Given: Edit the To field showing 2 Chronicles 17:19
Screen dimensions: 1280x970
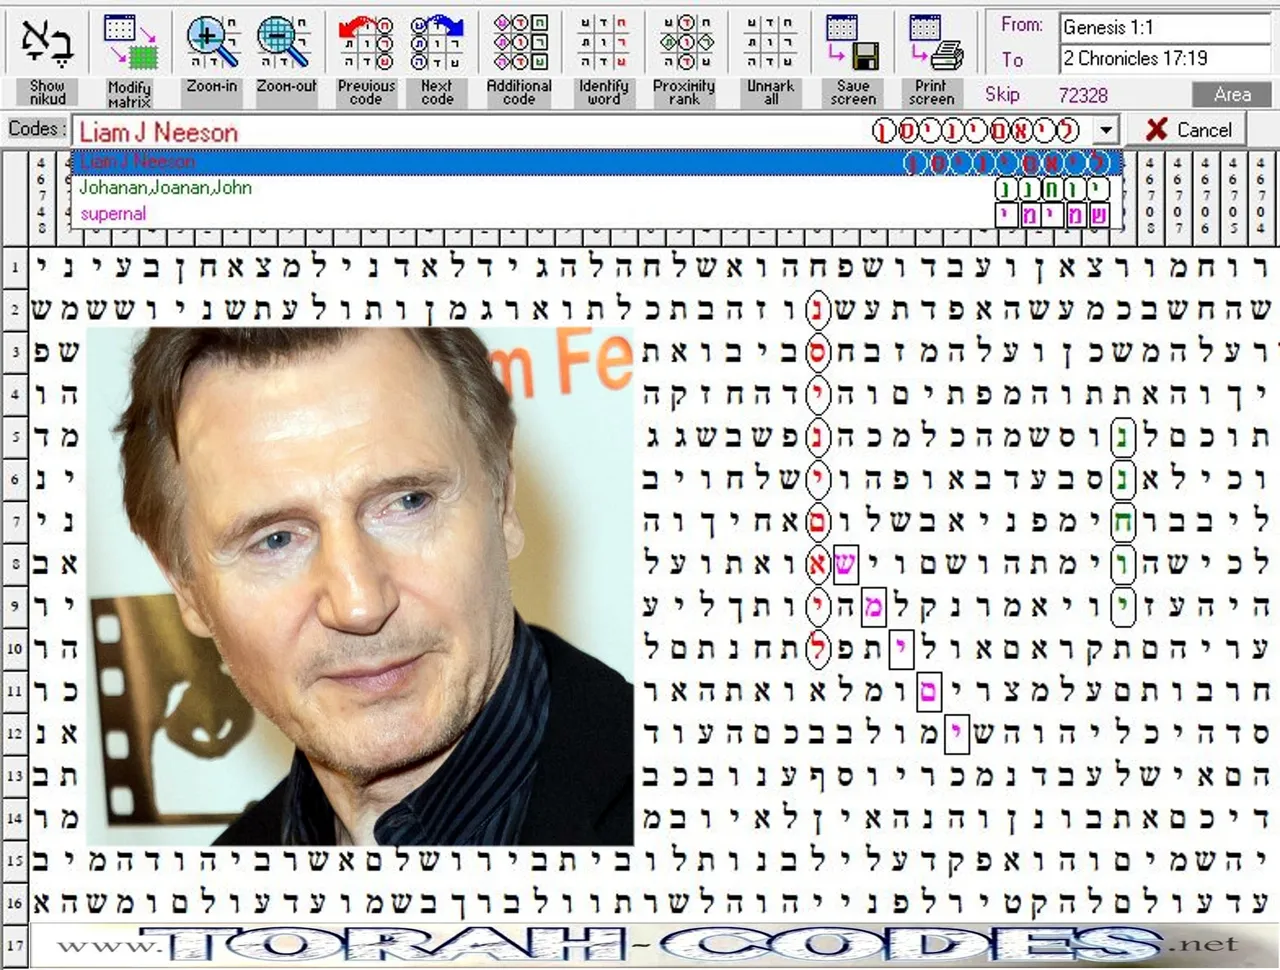Looking at the screenshot, I should (x=1163, y=58).
